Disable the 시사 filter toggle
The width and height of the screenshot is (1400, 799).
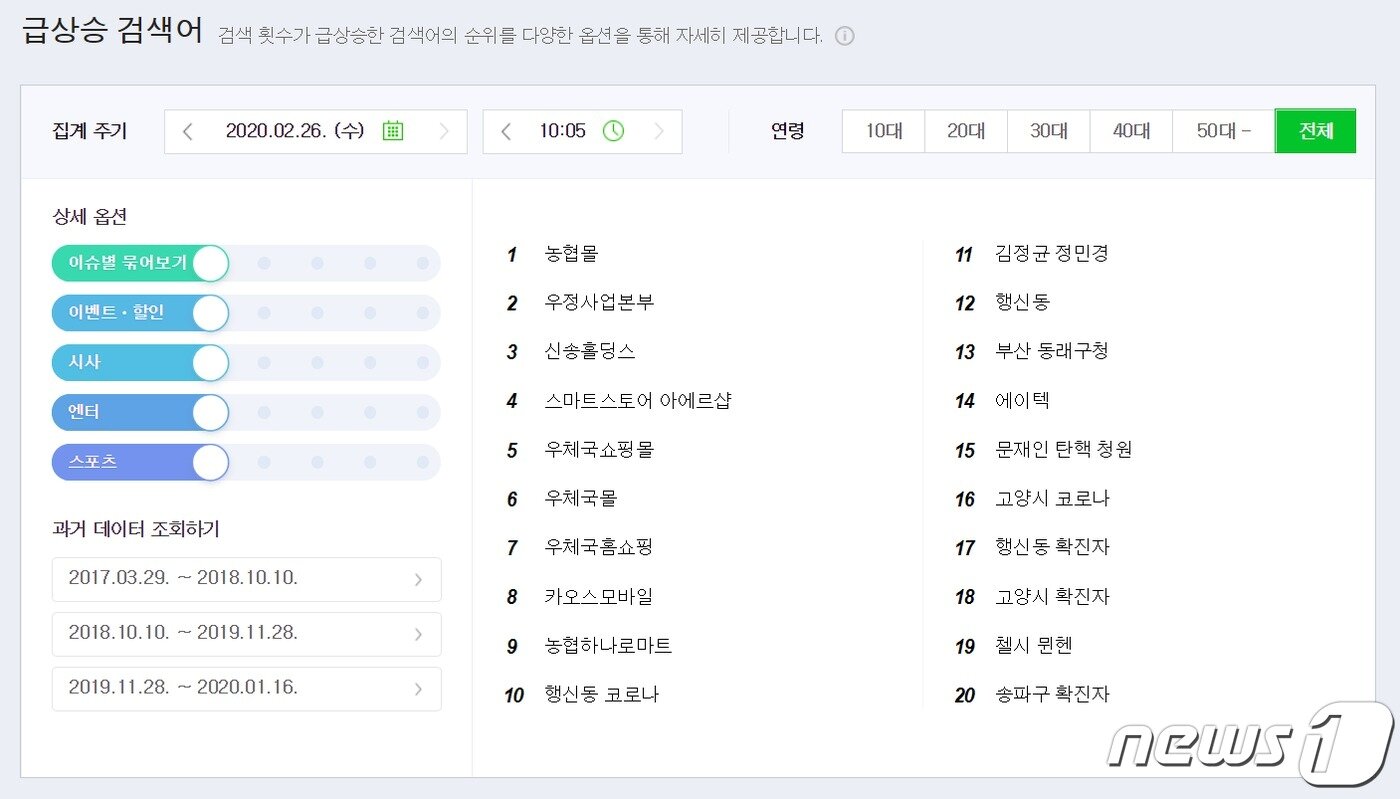click(x=213, y=363)
